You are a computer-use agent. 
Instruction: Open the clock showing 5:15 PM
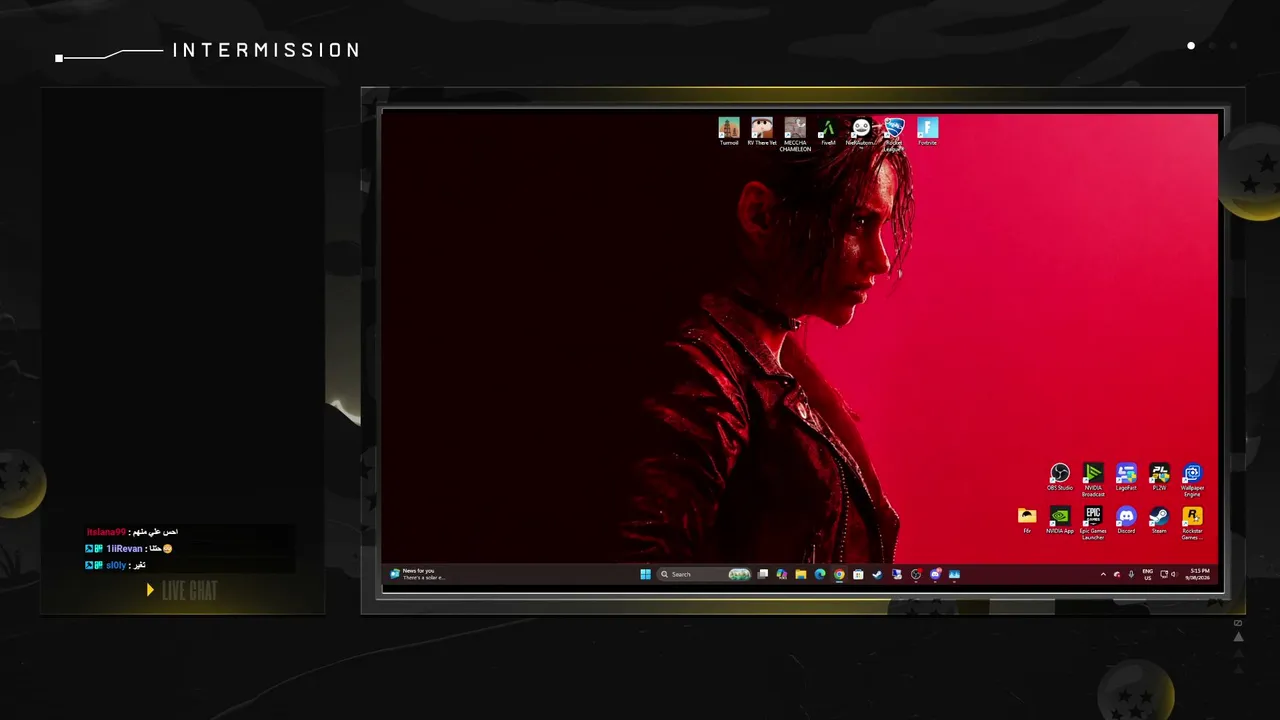click(x=1198, y=574)
